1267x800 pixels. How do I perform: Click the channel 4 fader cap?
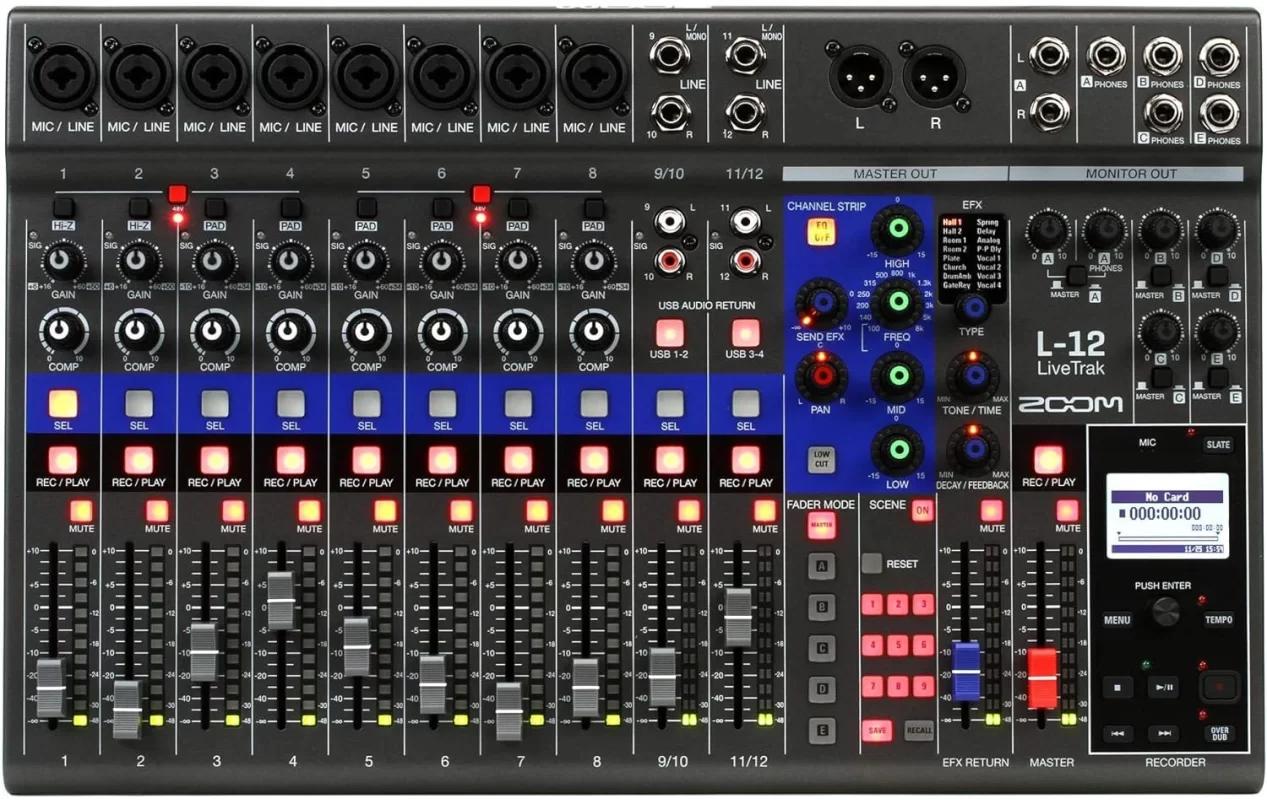pyautogui.click(x=281, y=600)
